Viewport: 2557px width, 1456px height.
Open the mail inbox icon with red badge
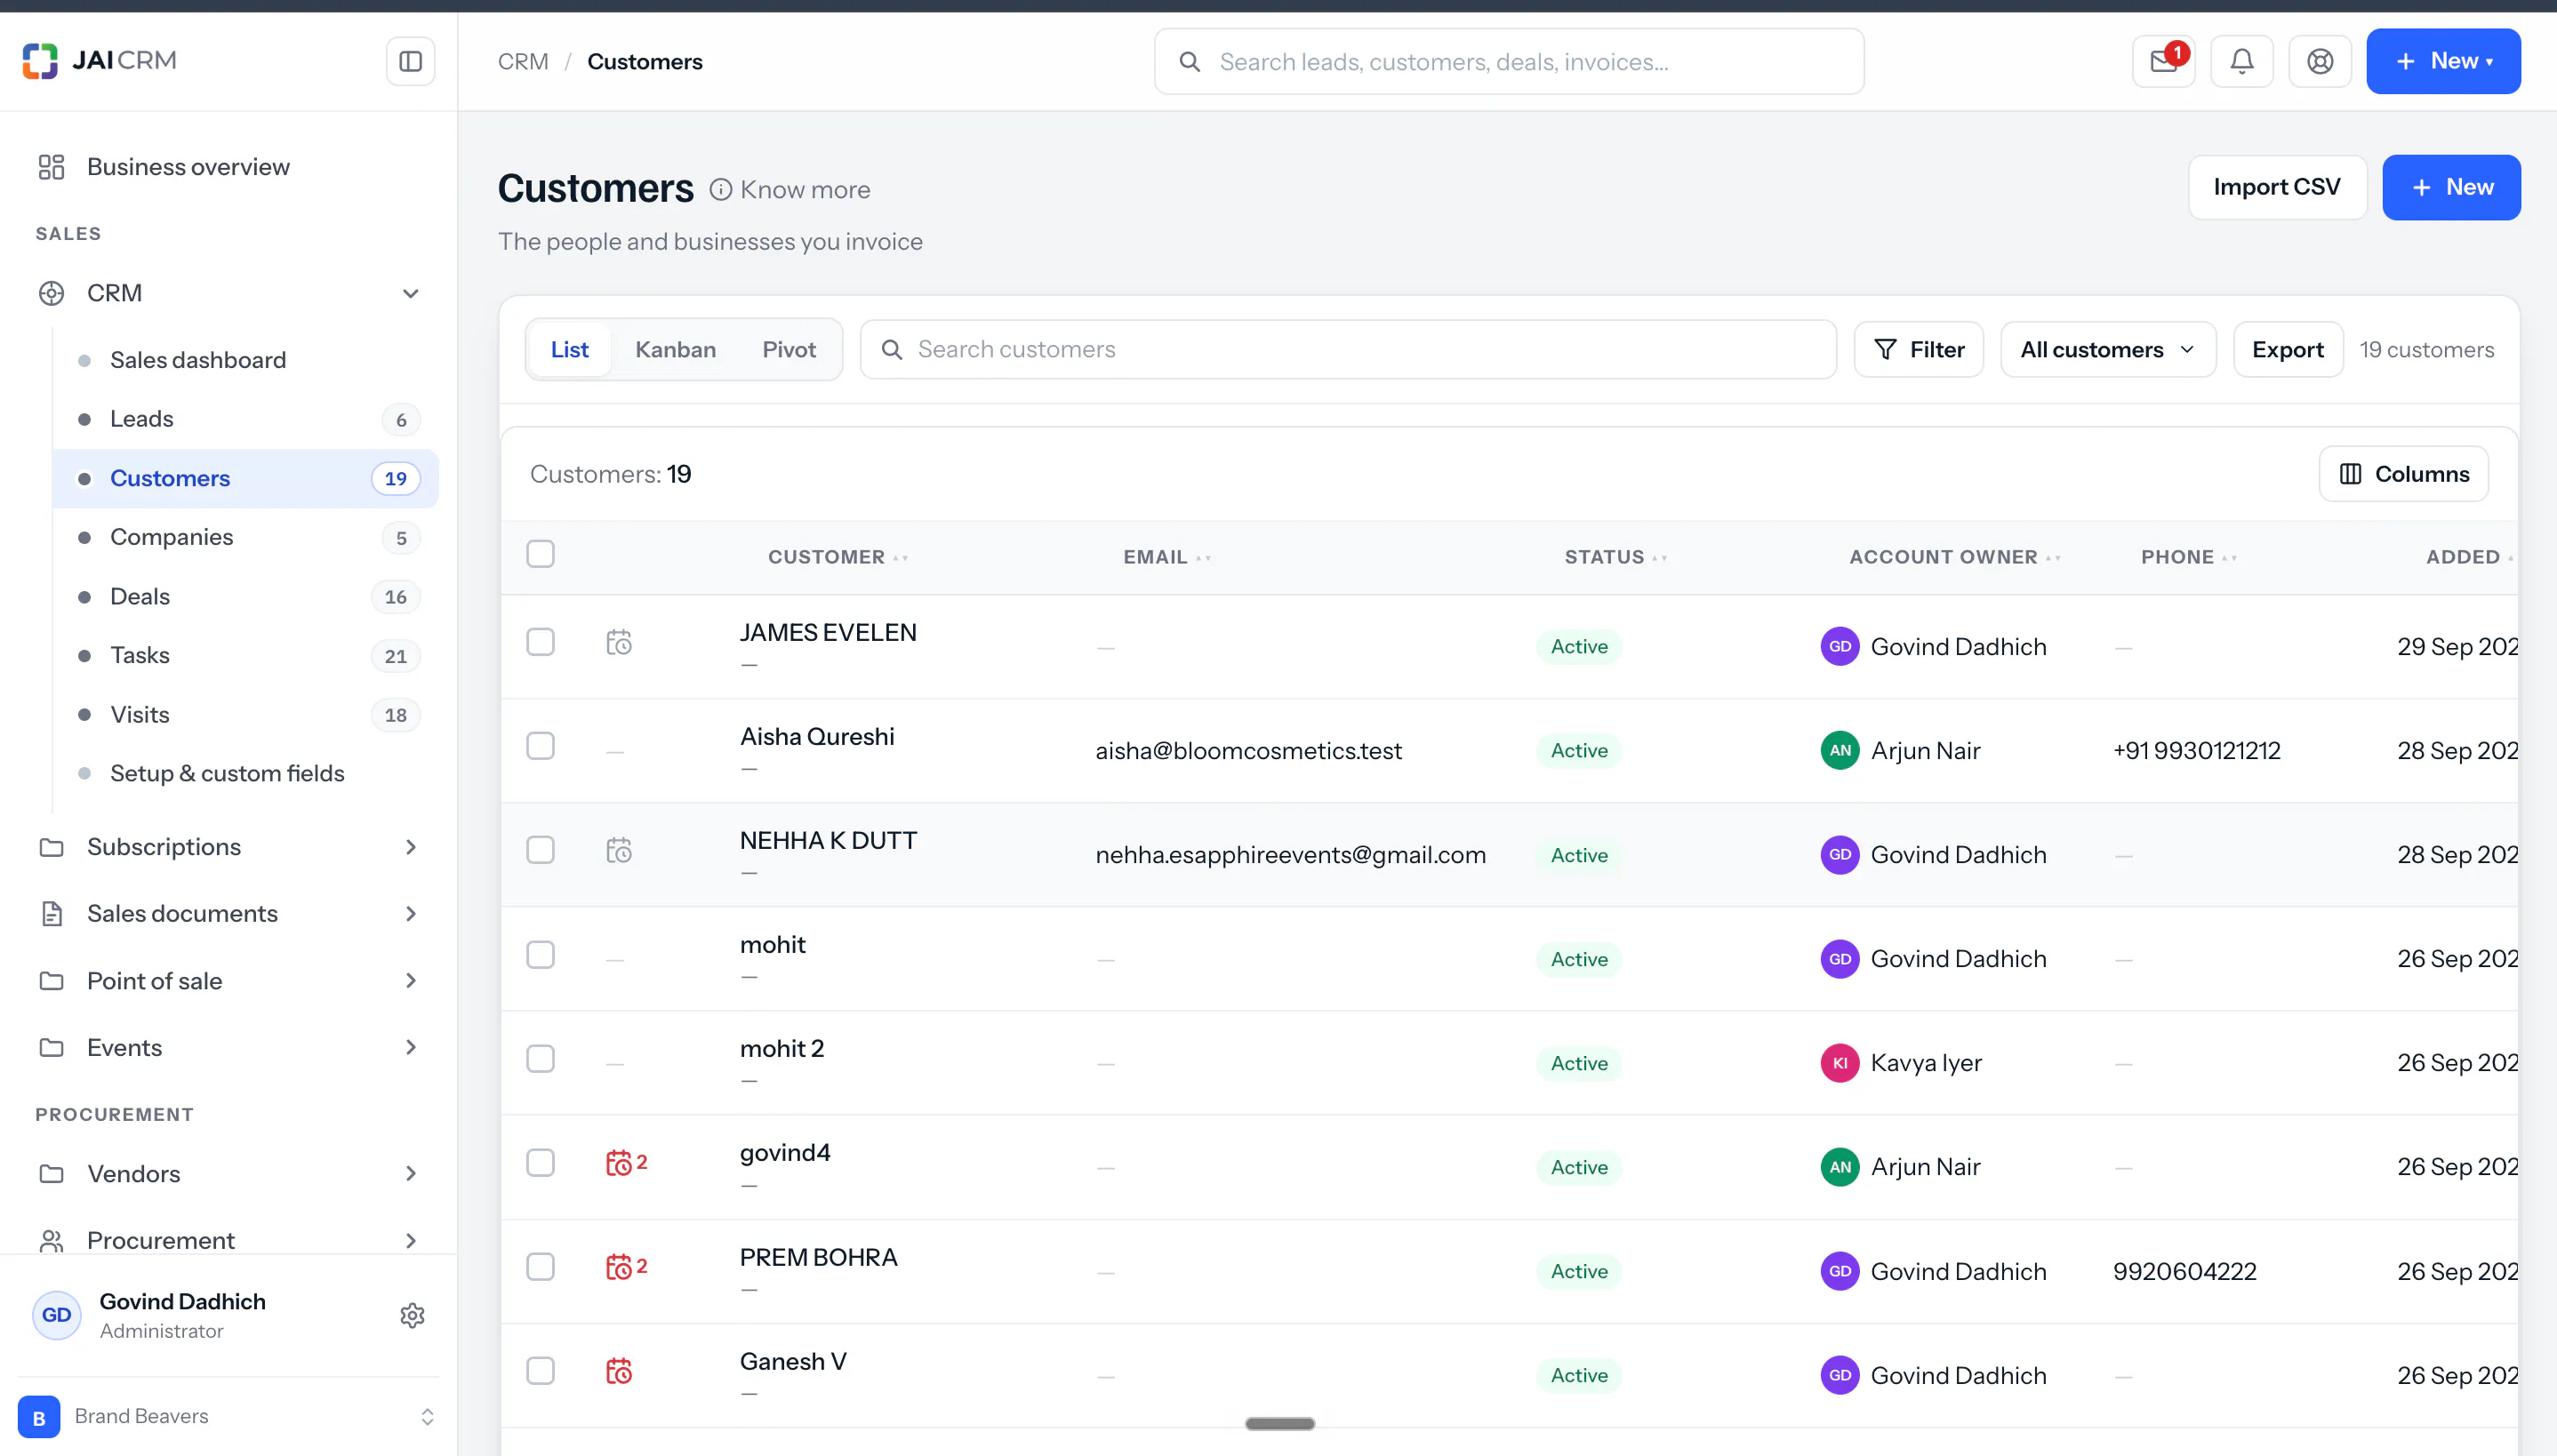[2163, 62]
